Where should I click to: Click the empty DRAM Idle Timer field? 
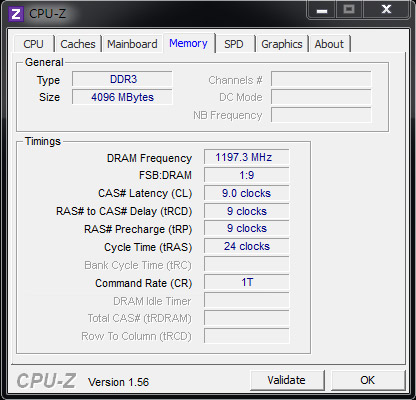coord(246,300)
